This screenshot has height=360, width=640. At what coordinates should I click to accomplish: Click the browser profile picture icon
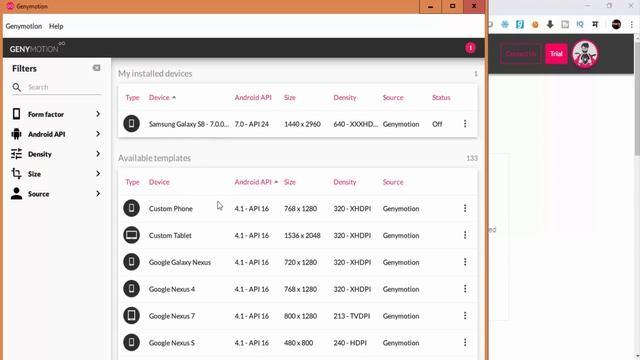click(616, 24)
